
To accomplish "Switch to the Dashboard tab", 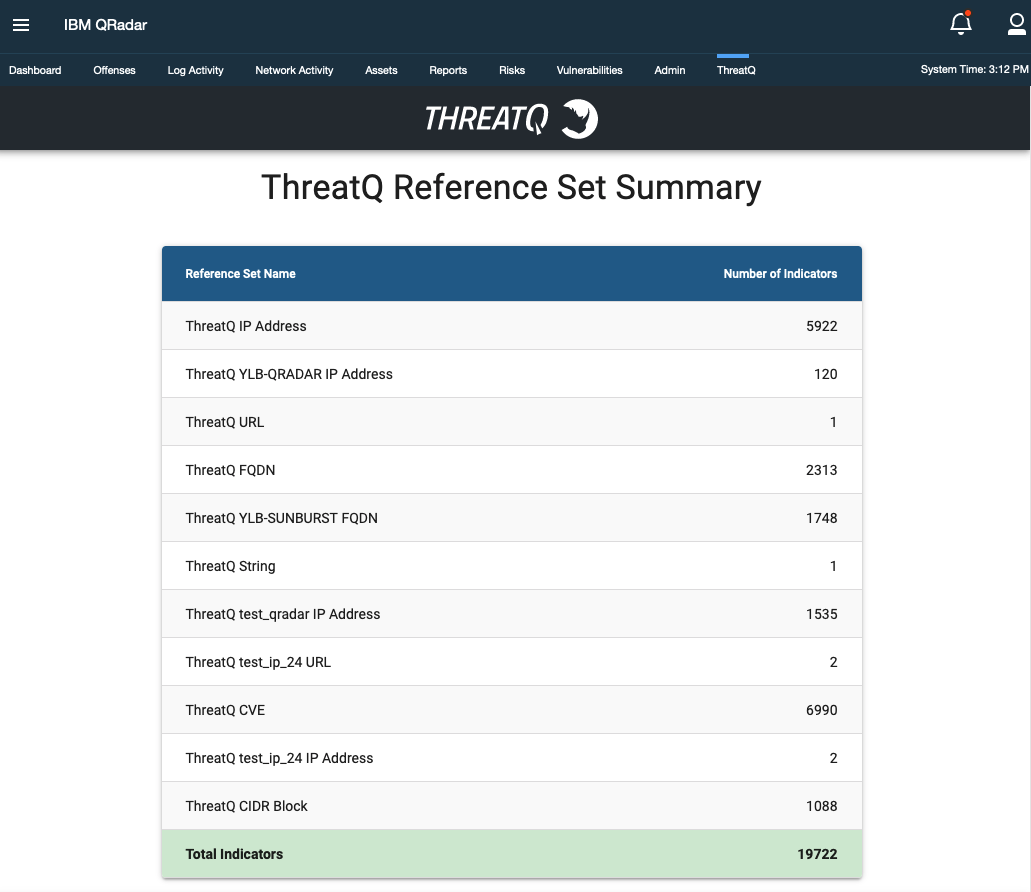I will click(x=35, y=70).
